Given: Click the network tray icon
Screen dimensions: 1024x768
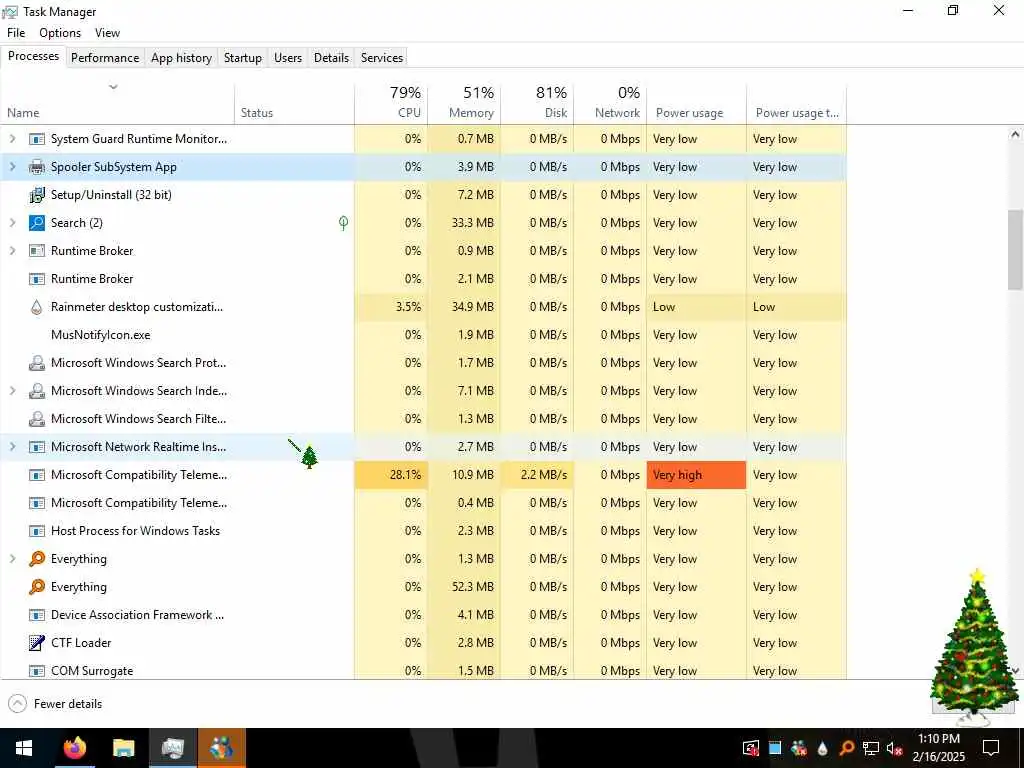Looking at the screenshot, I should 871,748.
